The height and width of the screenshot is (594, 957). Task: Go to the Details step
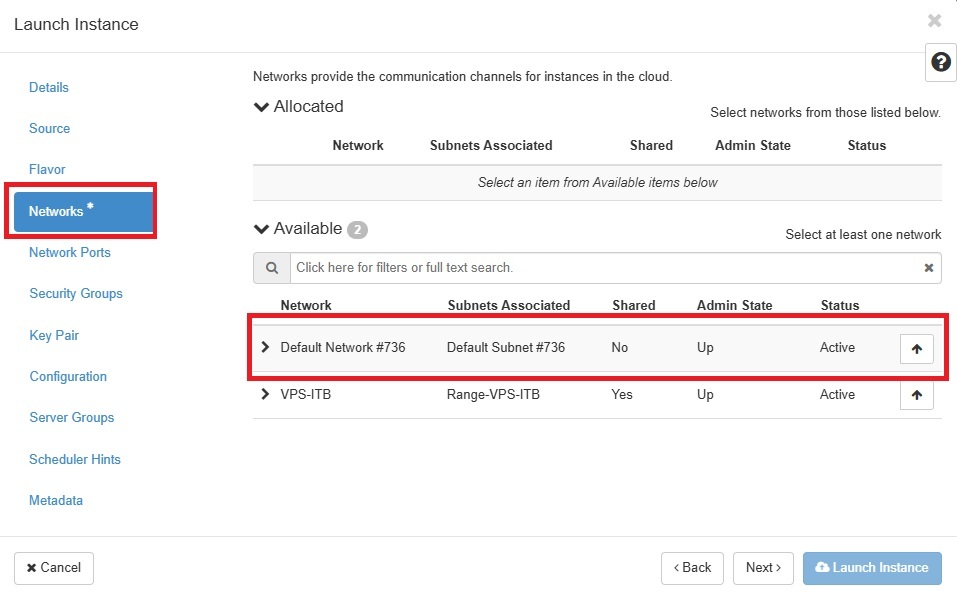pyautogui.click(x=49, y=87)
